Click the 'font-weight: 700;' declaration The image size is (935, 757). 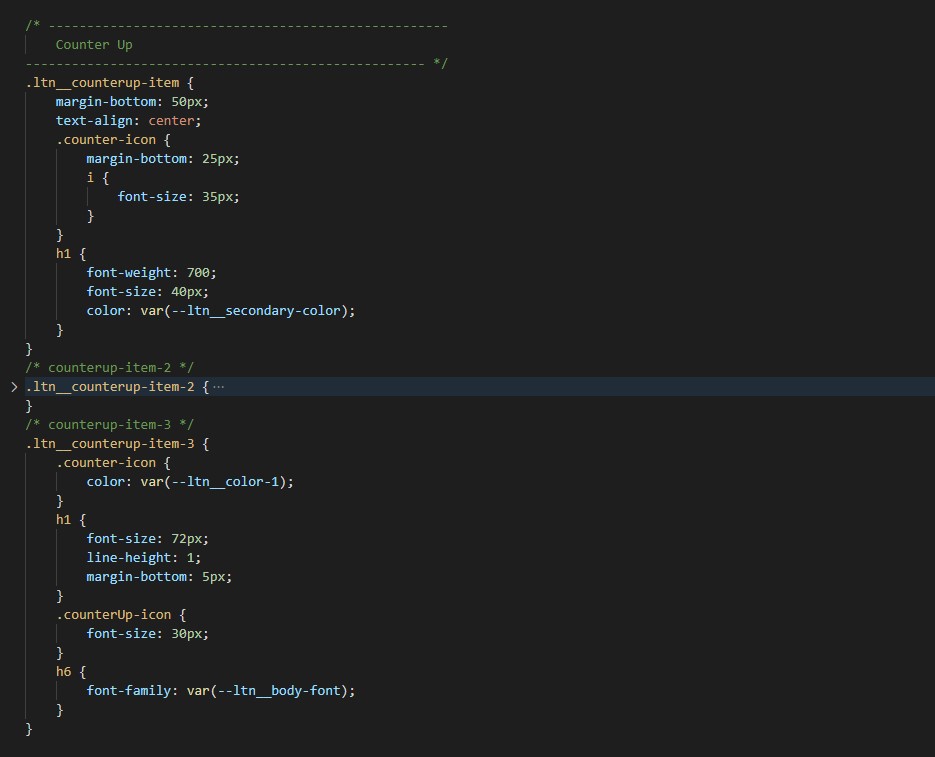[151, 273]
